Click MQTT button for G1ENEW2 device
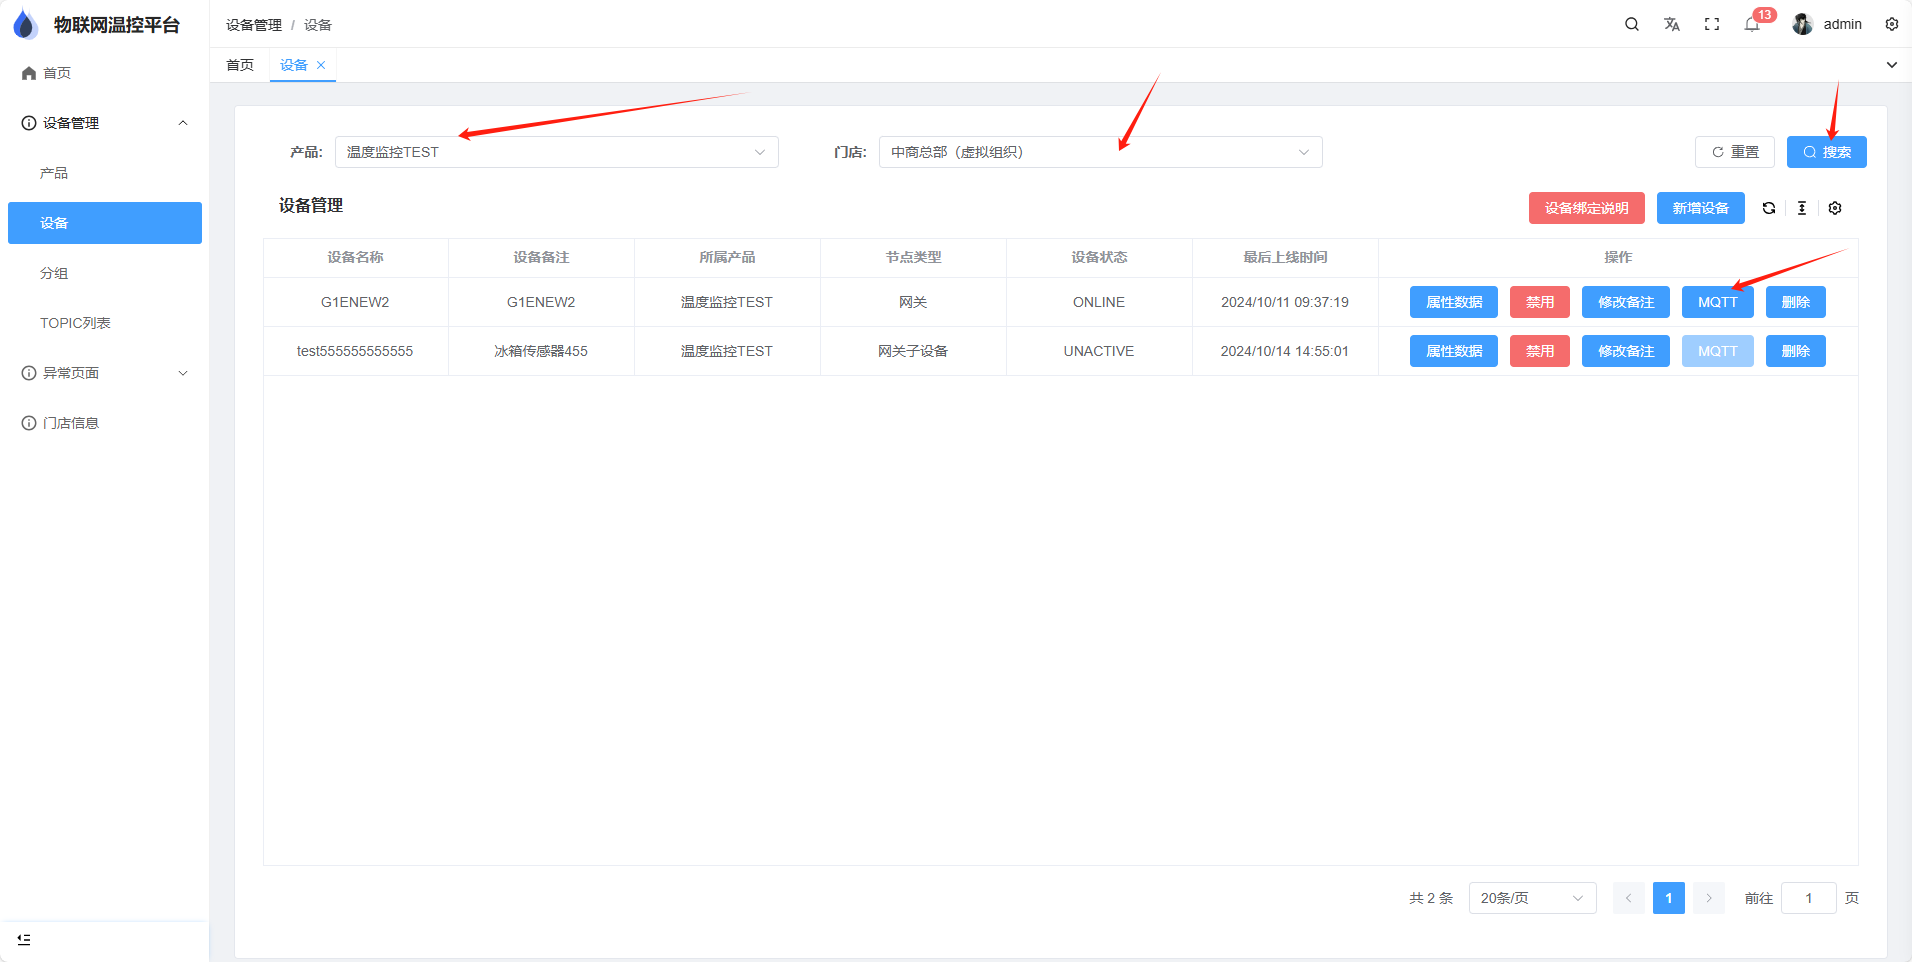The width and height of the screenshot is (1912, 962). click(x=1717, y=302)
